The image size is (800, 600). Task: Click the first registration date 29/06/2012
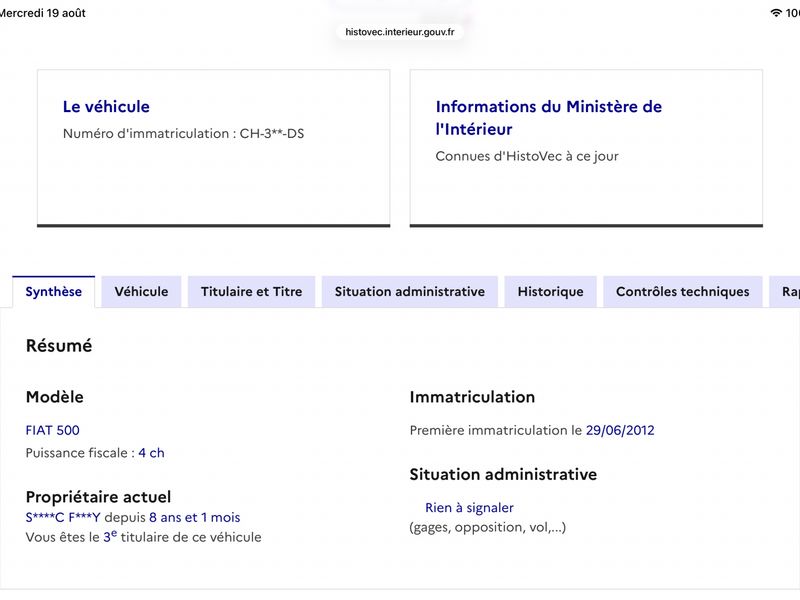pos(620,430)
